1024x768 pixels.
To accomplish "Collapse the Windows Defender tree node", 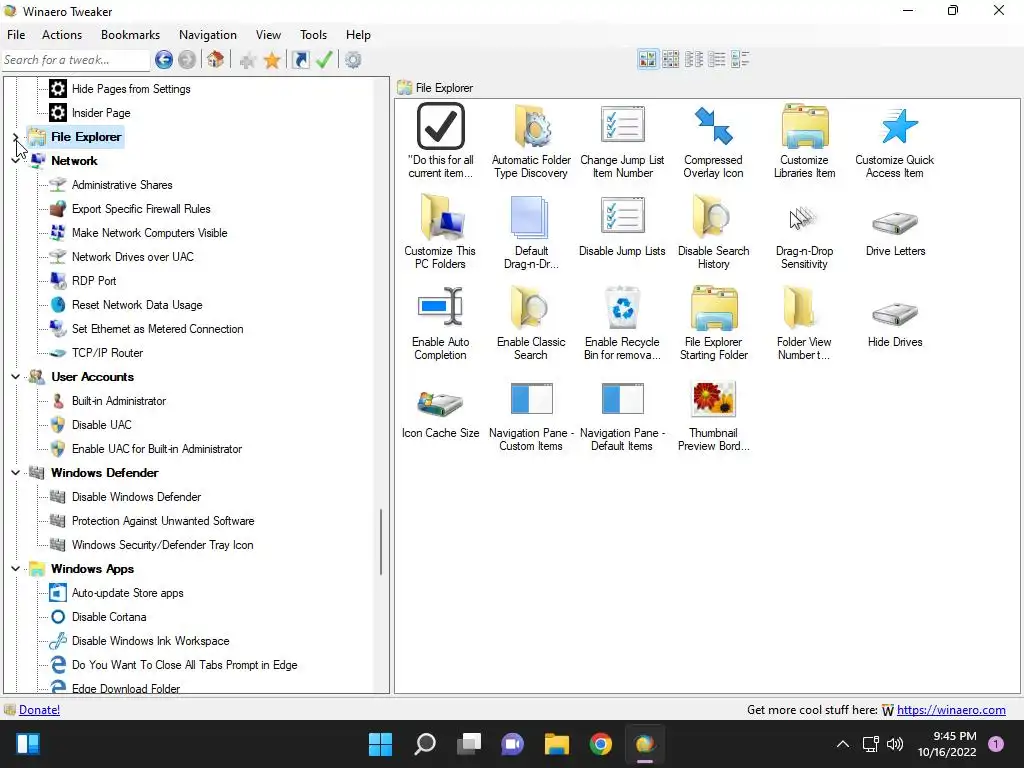I will [x=15, y=473].
